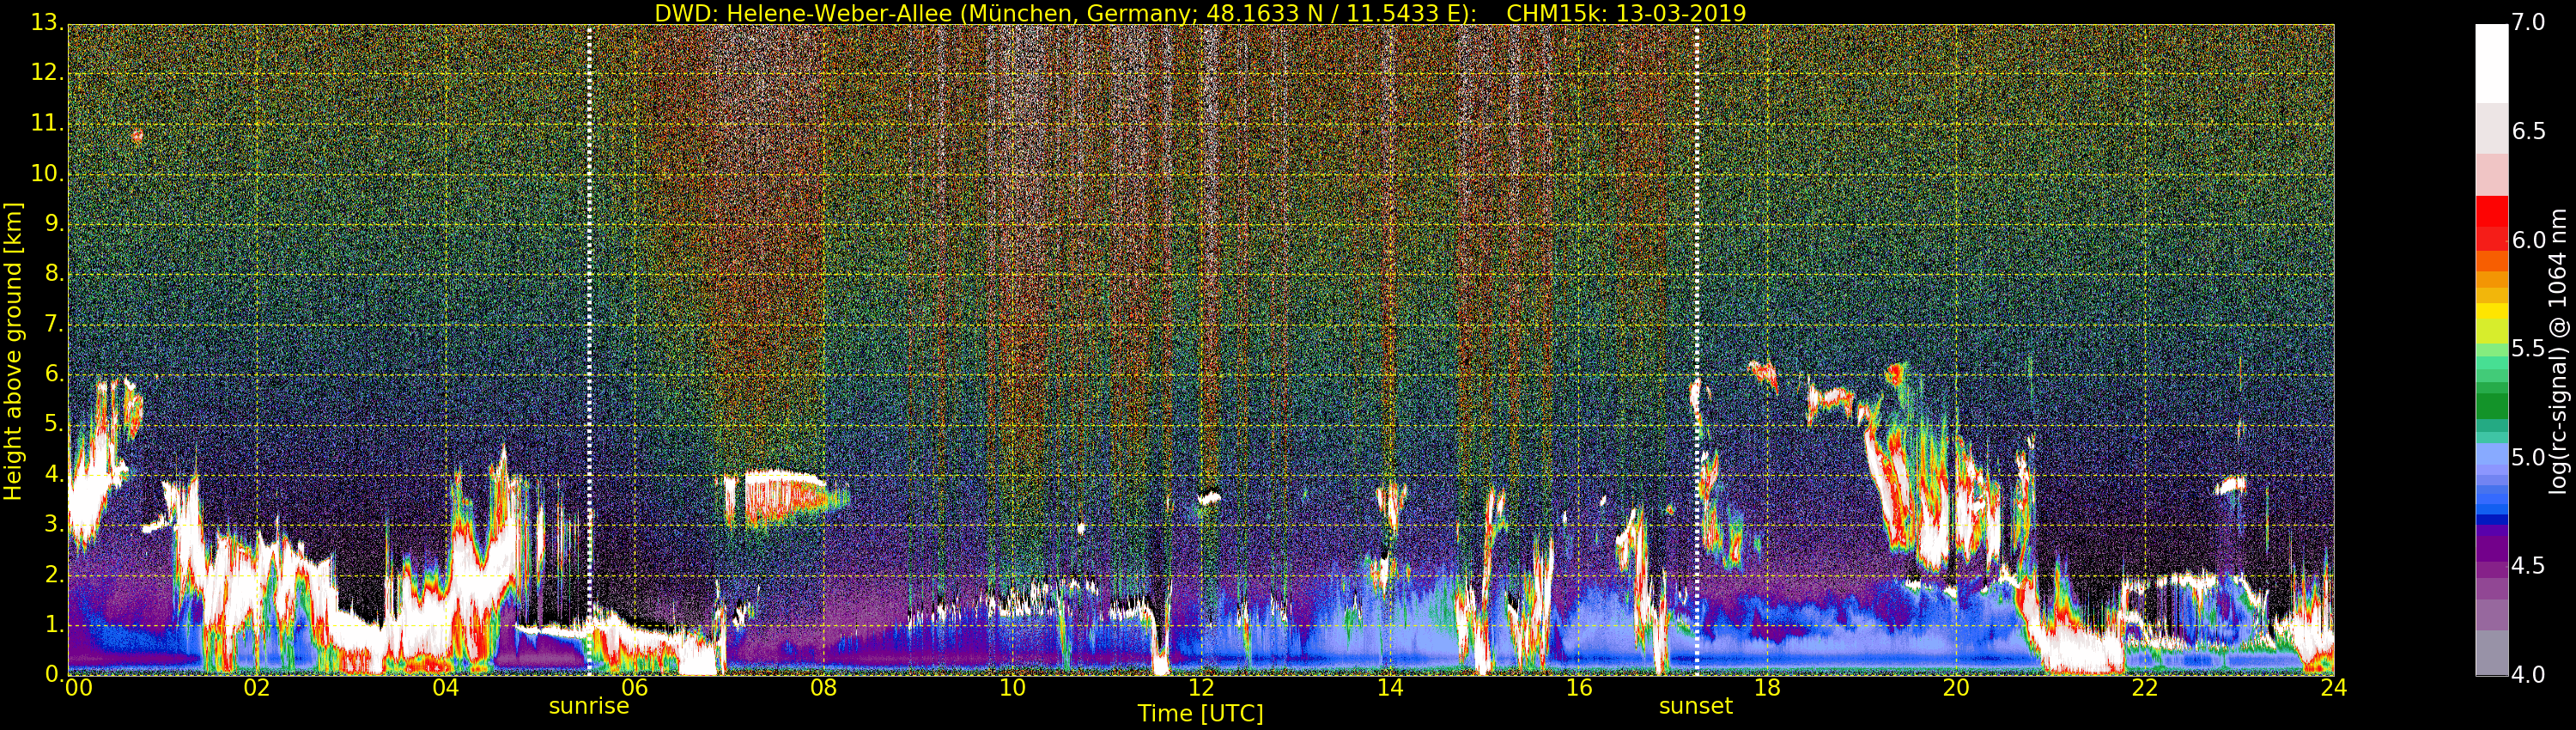Click the colorbar tick label '5.5'
Image resolution: width=2576 pixels, height=730 pixels.
[x=2528, y=349]
